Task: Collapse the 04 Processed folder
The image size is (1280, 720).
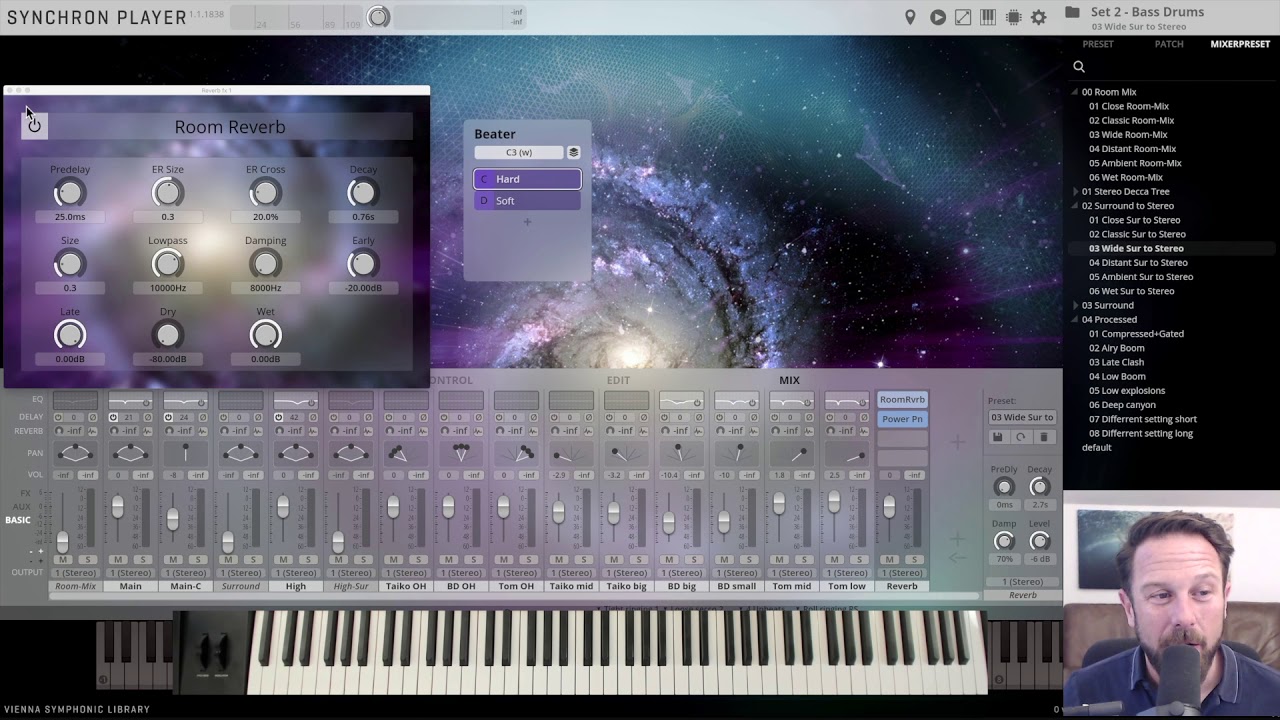Action: (x=1076, y=320)
